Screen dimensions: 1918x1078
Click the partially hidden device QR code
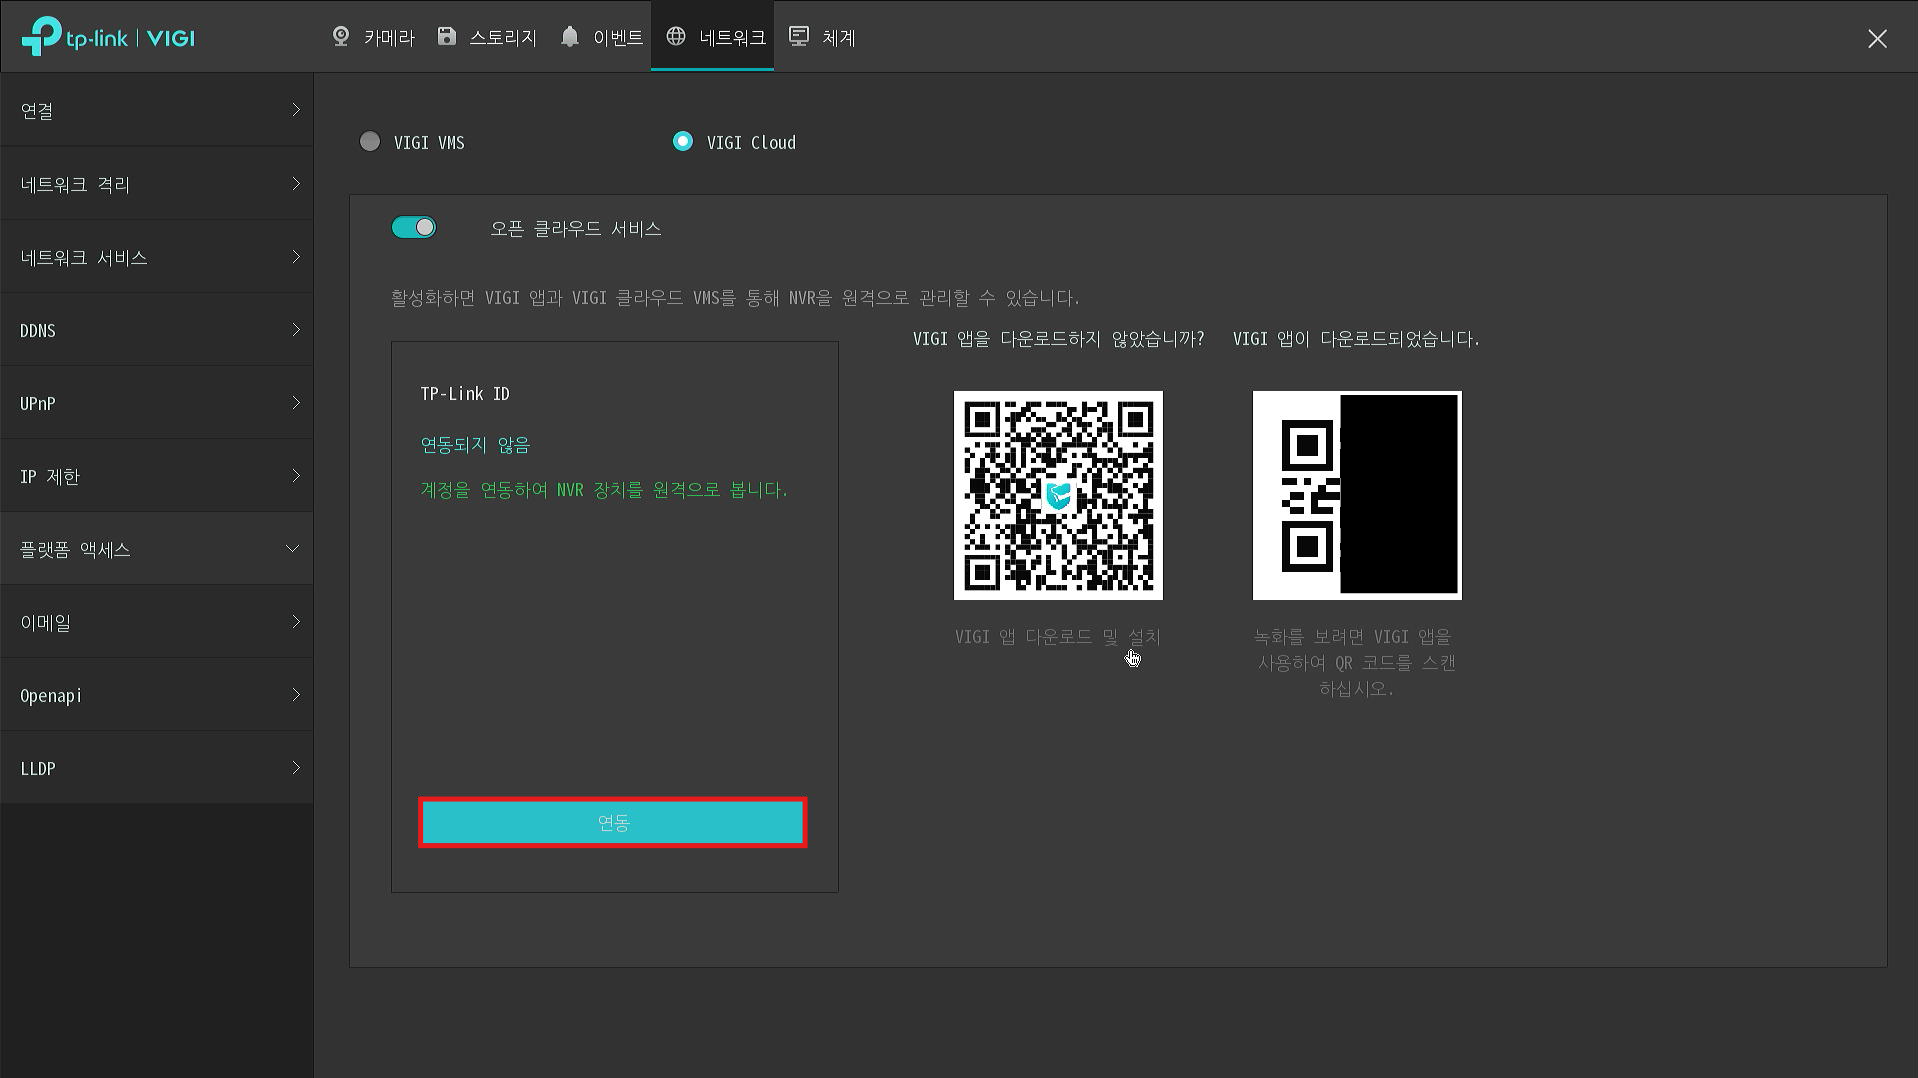[x=1356, y=495]
